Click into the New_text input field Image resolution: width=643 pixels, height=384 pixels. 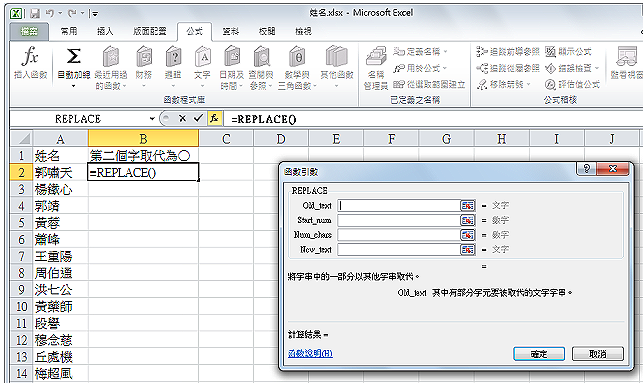pyautogui.click(x=399, y=249)
